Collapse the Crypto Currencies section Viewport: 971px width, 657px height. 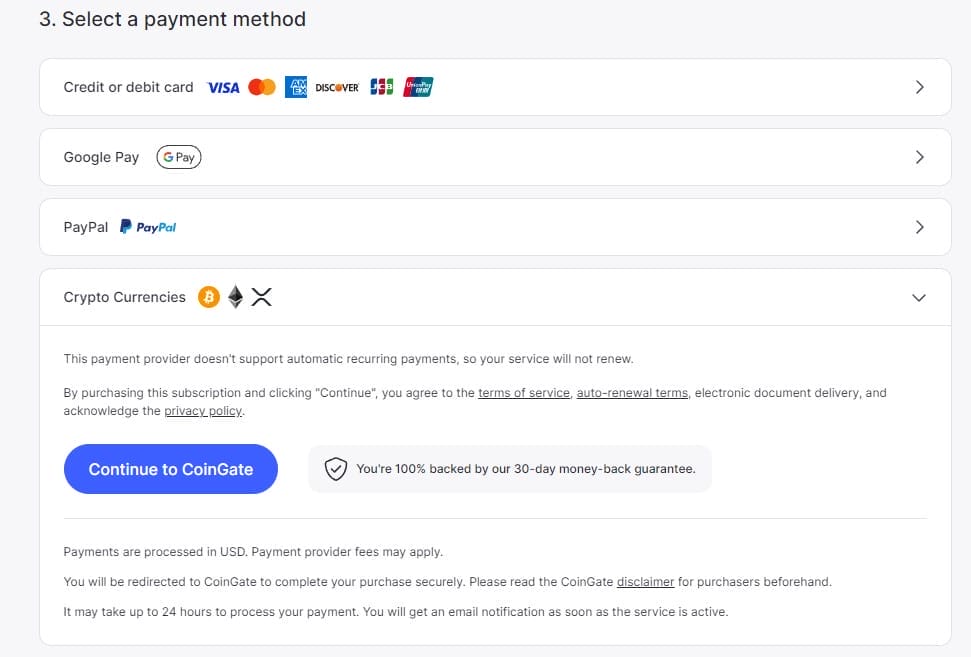(x=919, y=297)
